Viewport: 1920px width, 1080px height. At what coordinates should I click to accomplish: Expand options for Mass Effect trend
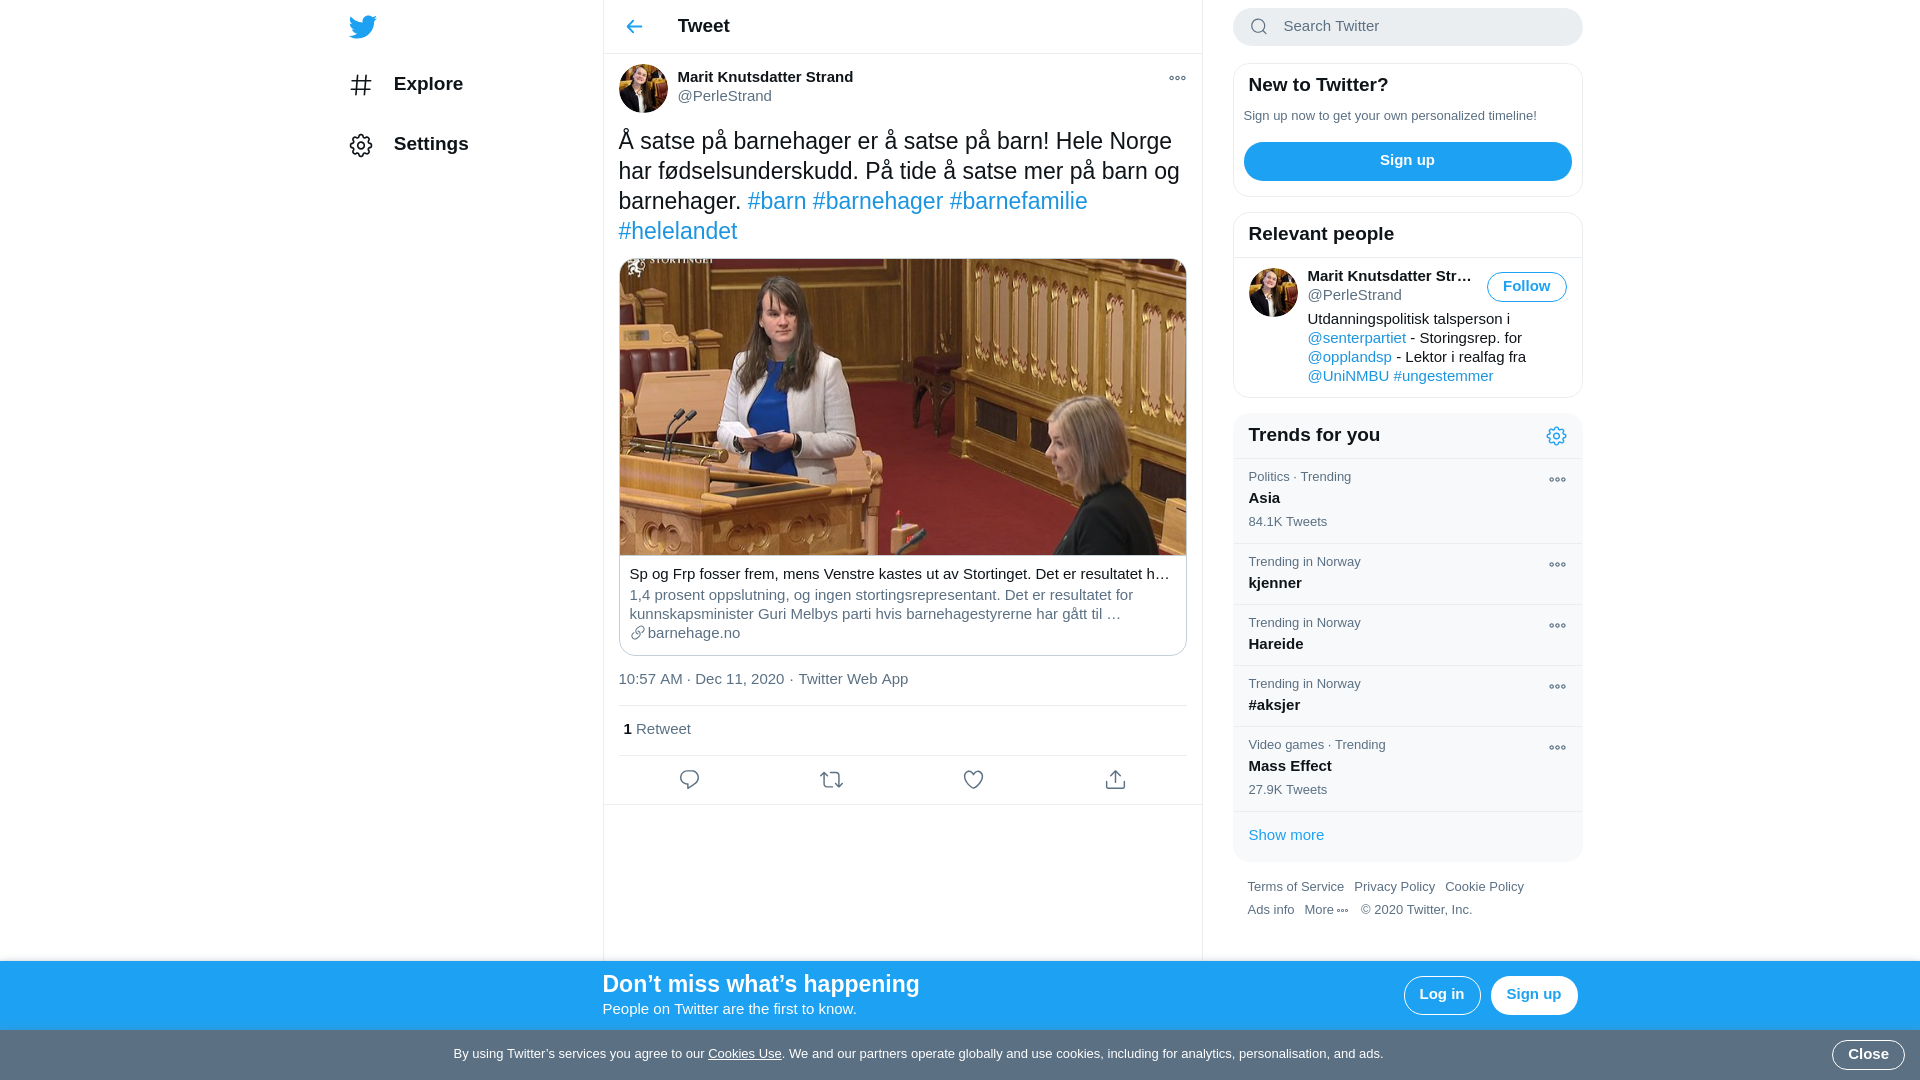(1557, 748)
